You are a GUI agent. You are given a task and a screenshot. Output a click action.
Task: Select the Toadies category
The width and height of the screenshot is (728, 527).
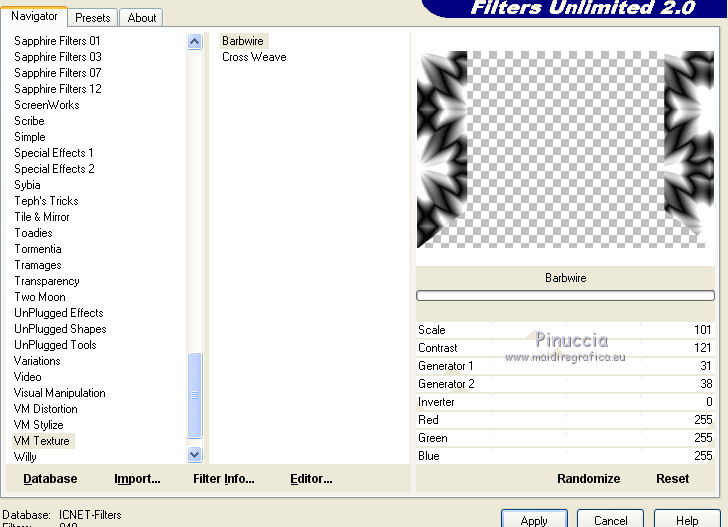click(33, 233)
